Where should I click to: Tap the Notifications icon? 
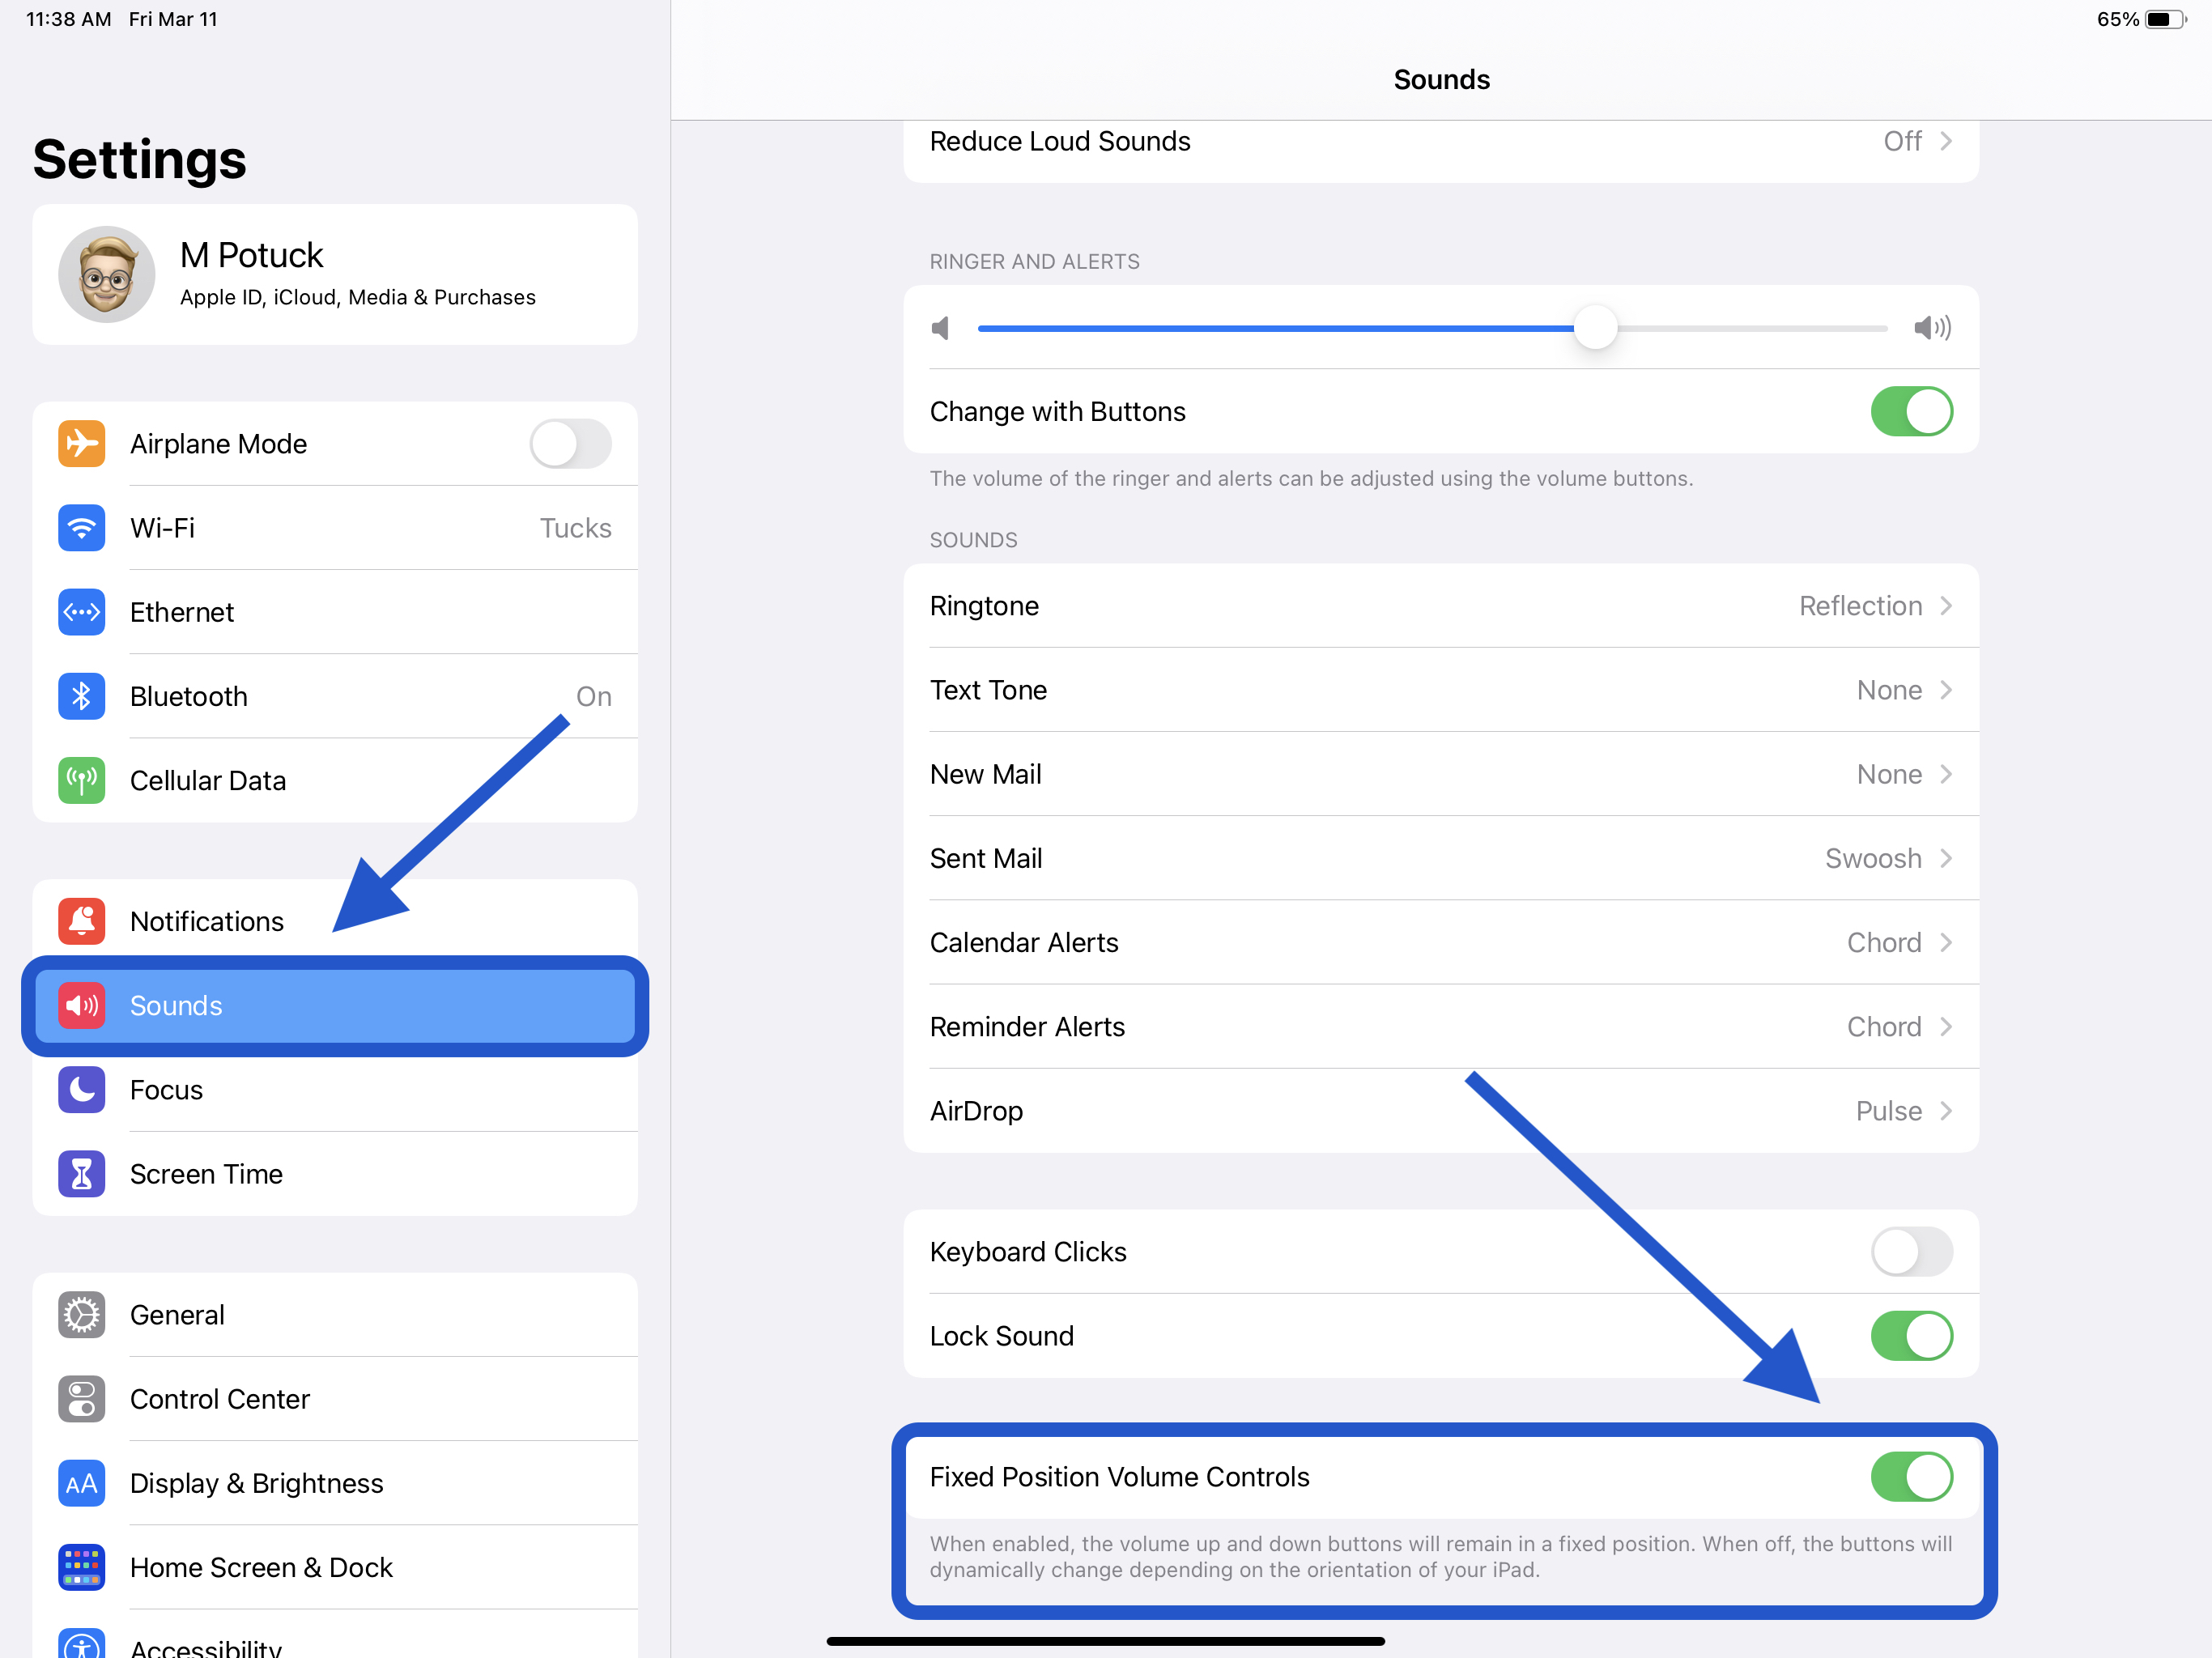pos(82,920)
